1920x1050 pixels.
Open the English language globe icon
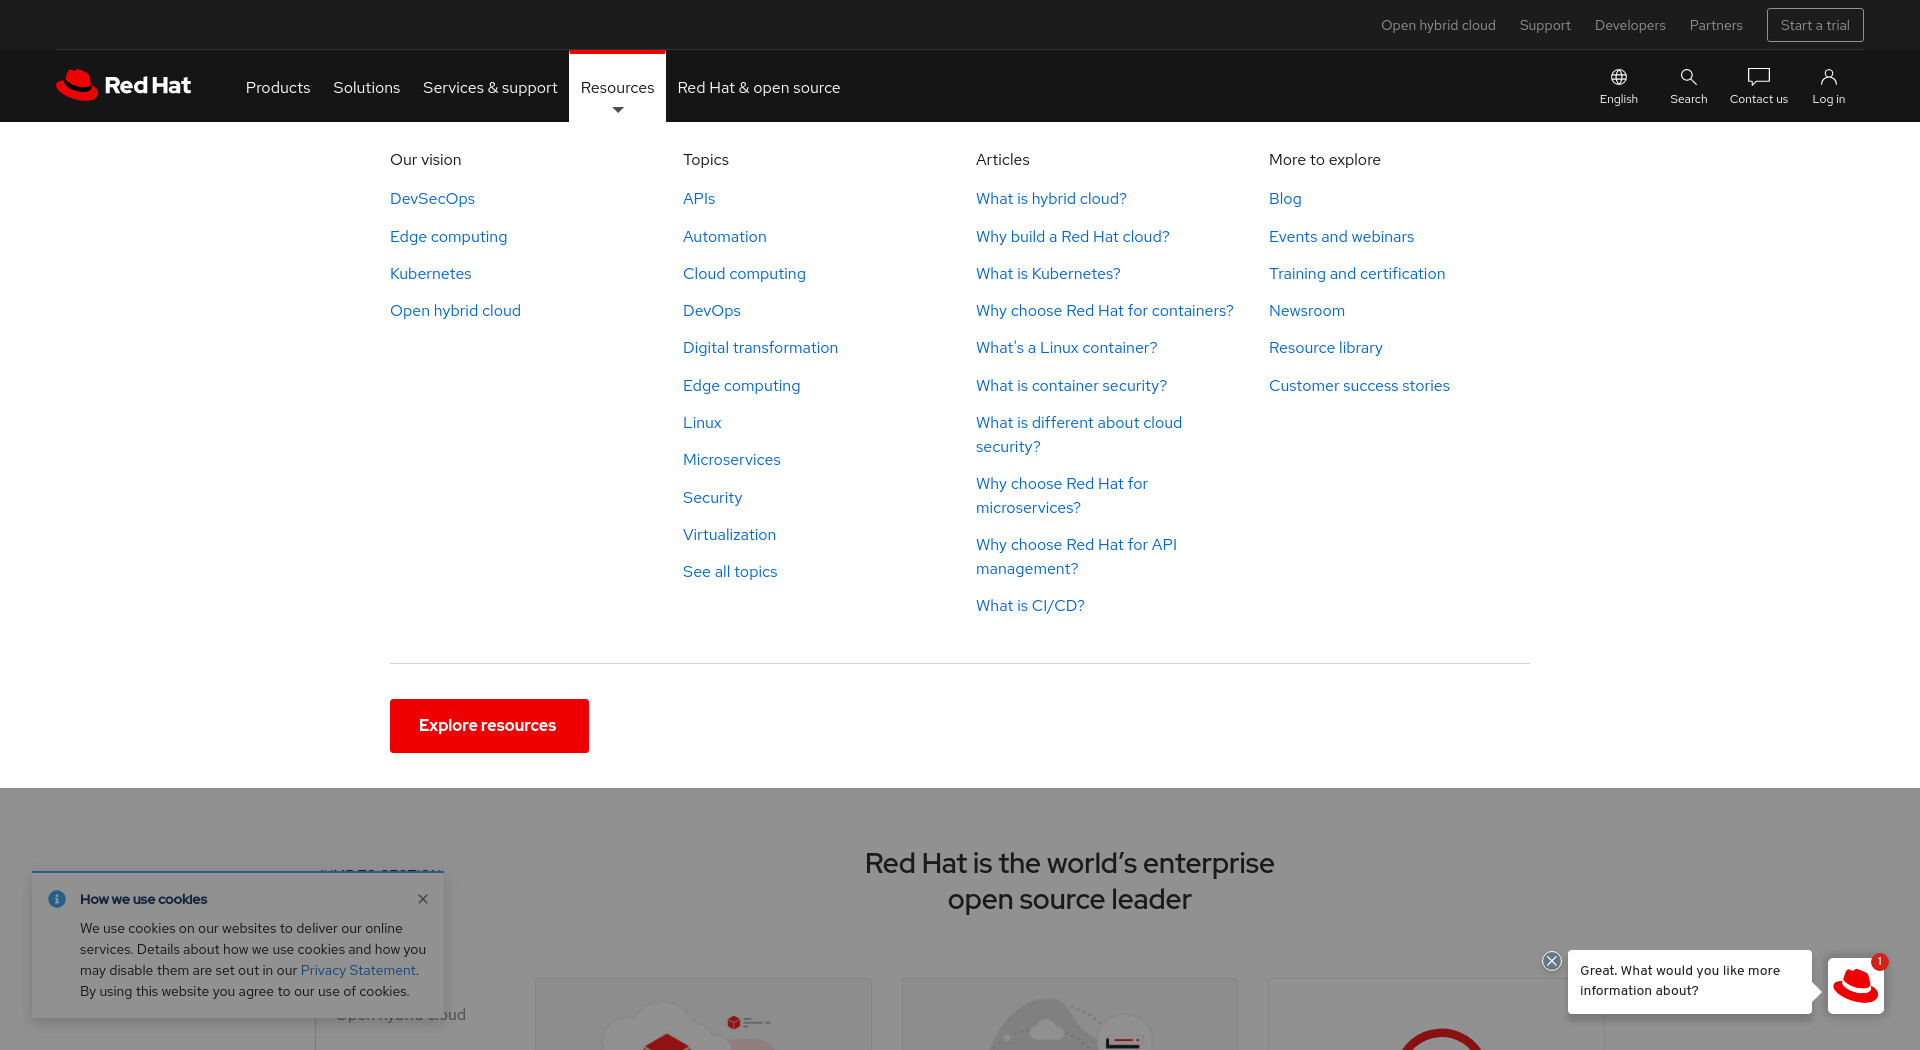[1618, 77]
